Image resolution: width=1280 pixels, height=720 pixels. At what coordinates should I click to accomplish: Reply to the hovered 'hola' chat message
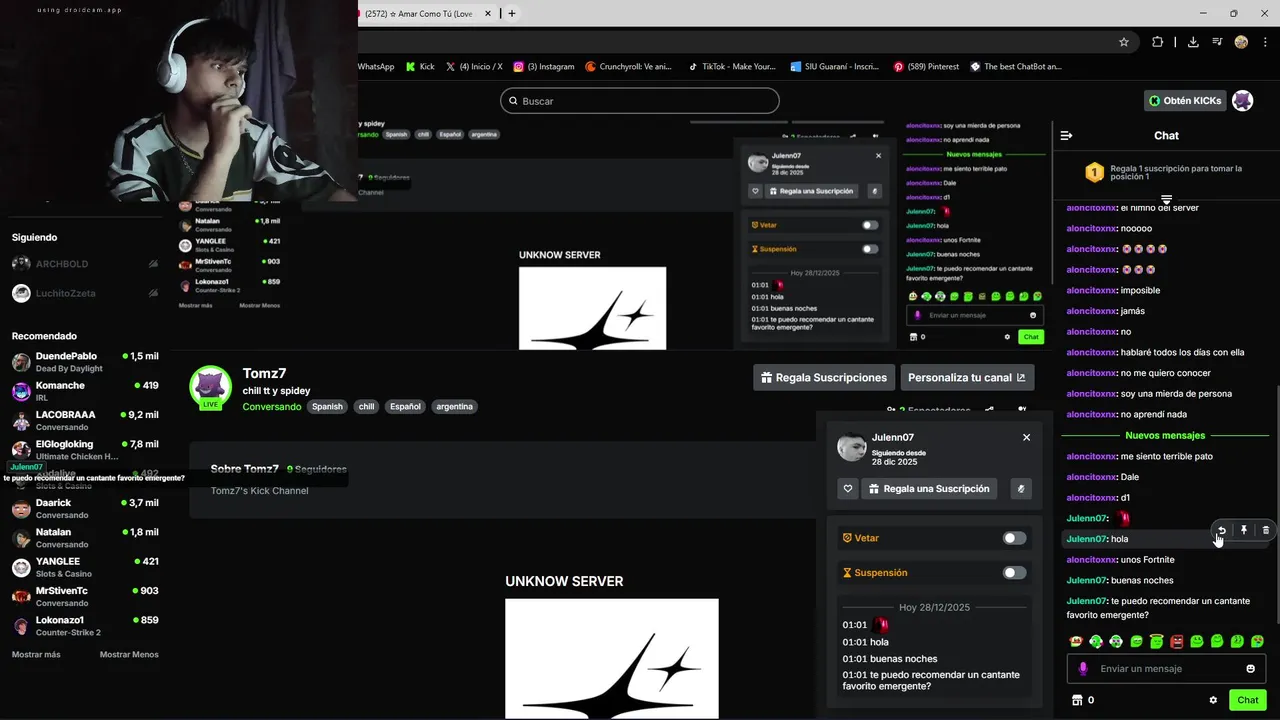(1221, 530)
